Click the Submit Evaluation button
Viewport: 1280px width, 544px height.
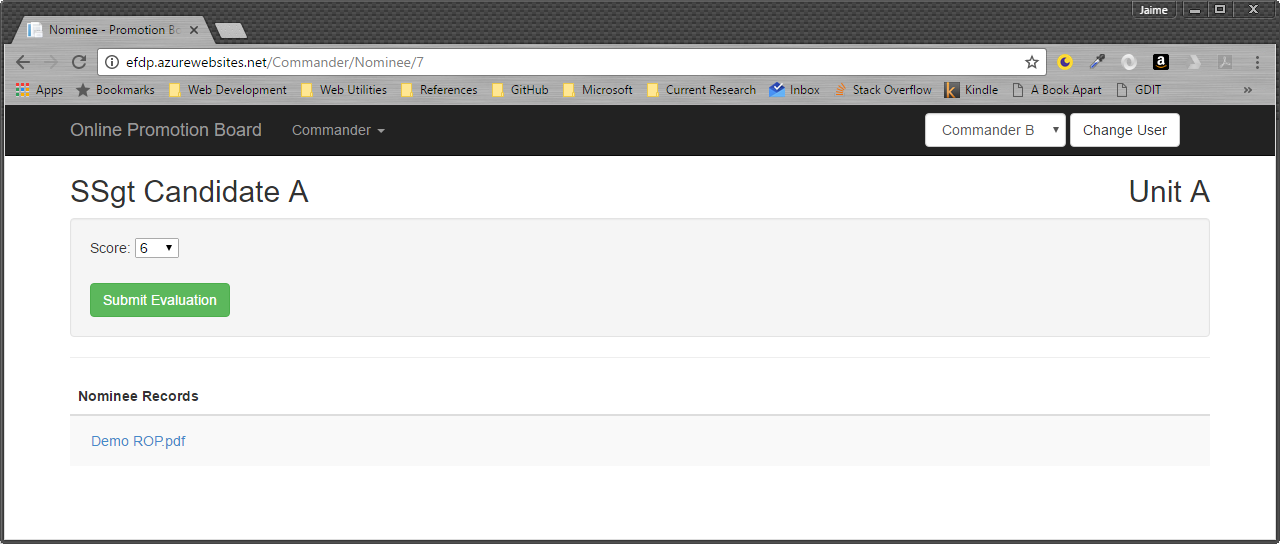pos(160,300)
